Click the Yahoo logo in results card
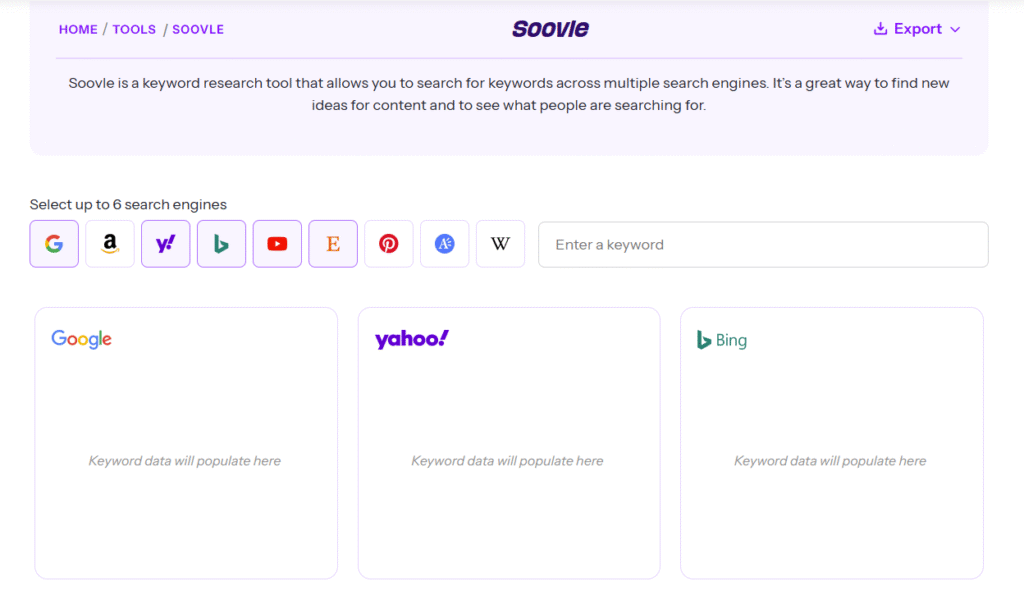This screenshot has width=1024, height=595. tap(412, 339)
